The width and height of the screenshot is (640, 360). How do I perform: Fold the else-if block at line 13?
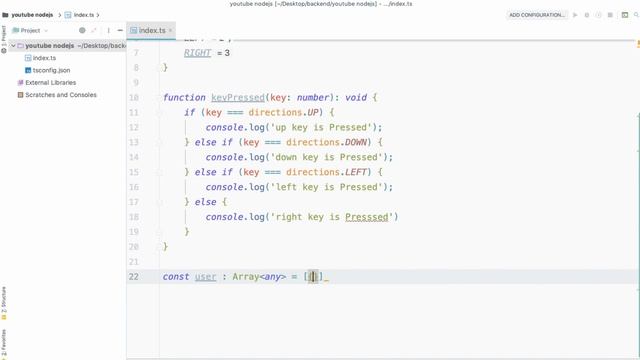(160, 142)
